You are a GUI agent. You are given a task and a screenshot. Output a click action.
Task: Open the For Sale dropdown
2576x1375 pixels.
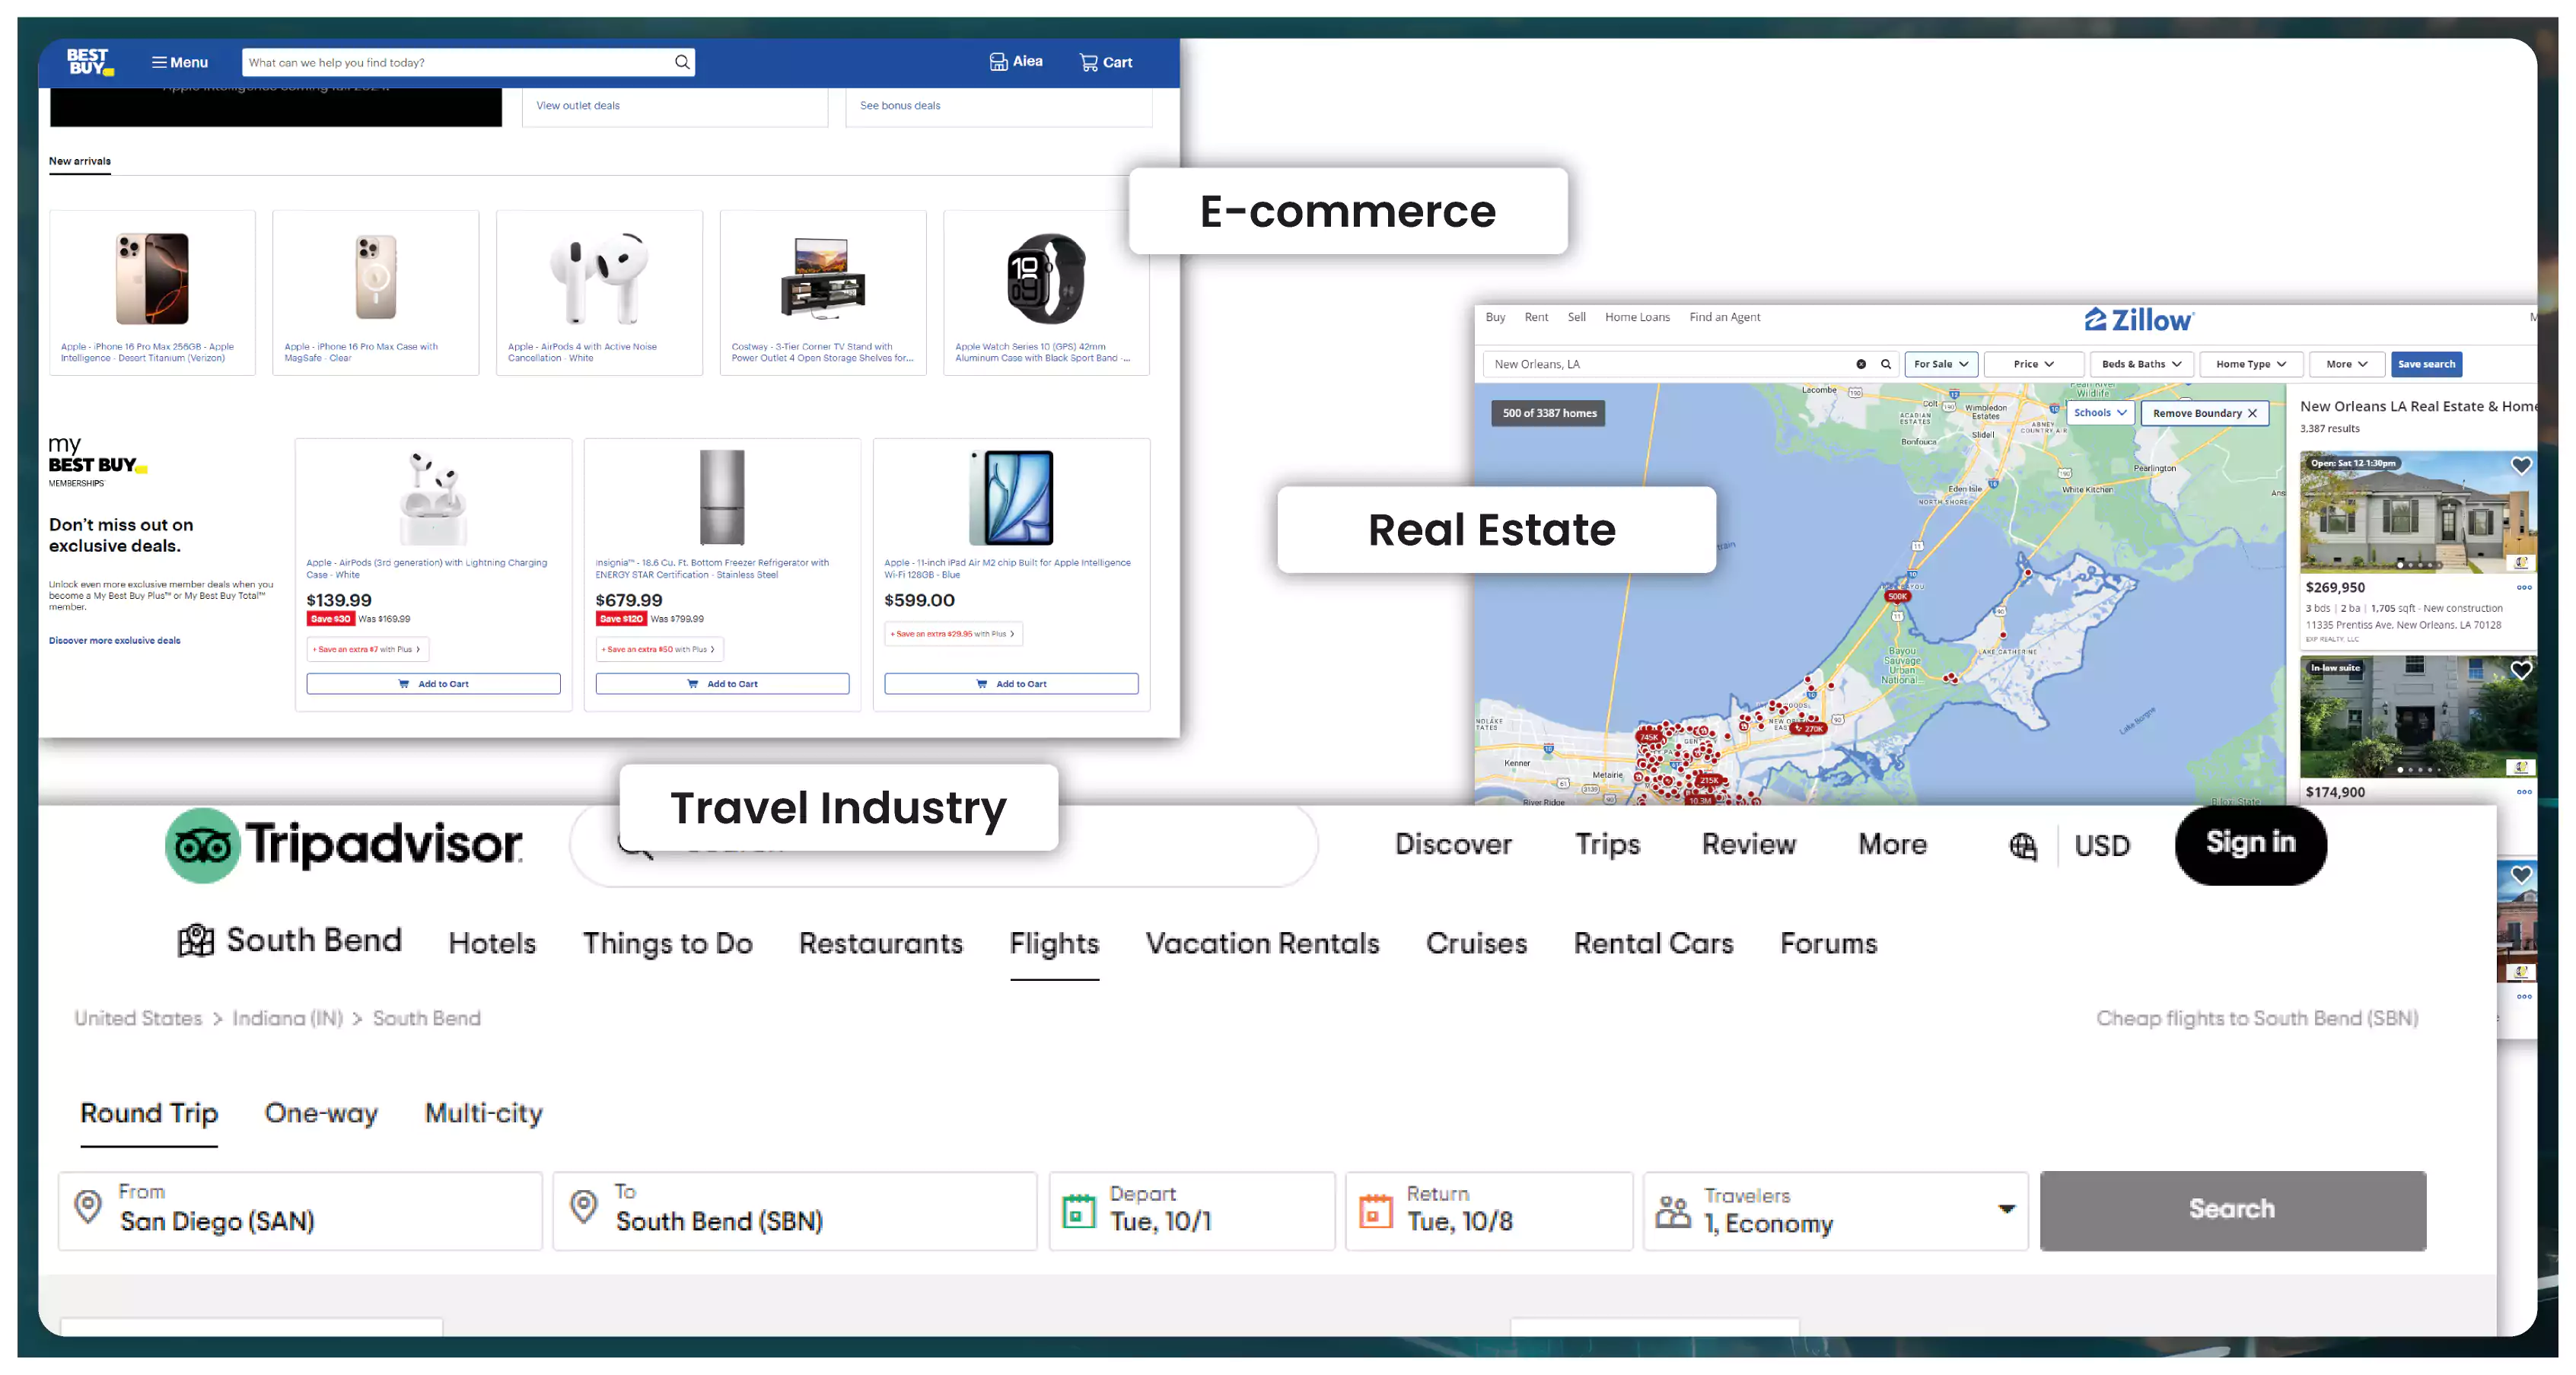point(1941,364)
